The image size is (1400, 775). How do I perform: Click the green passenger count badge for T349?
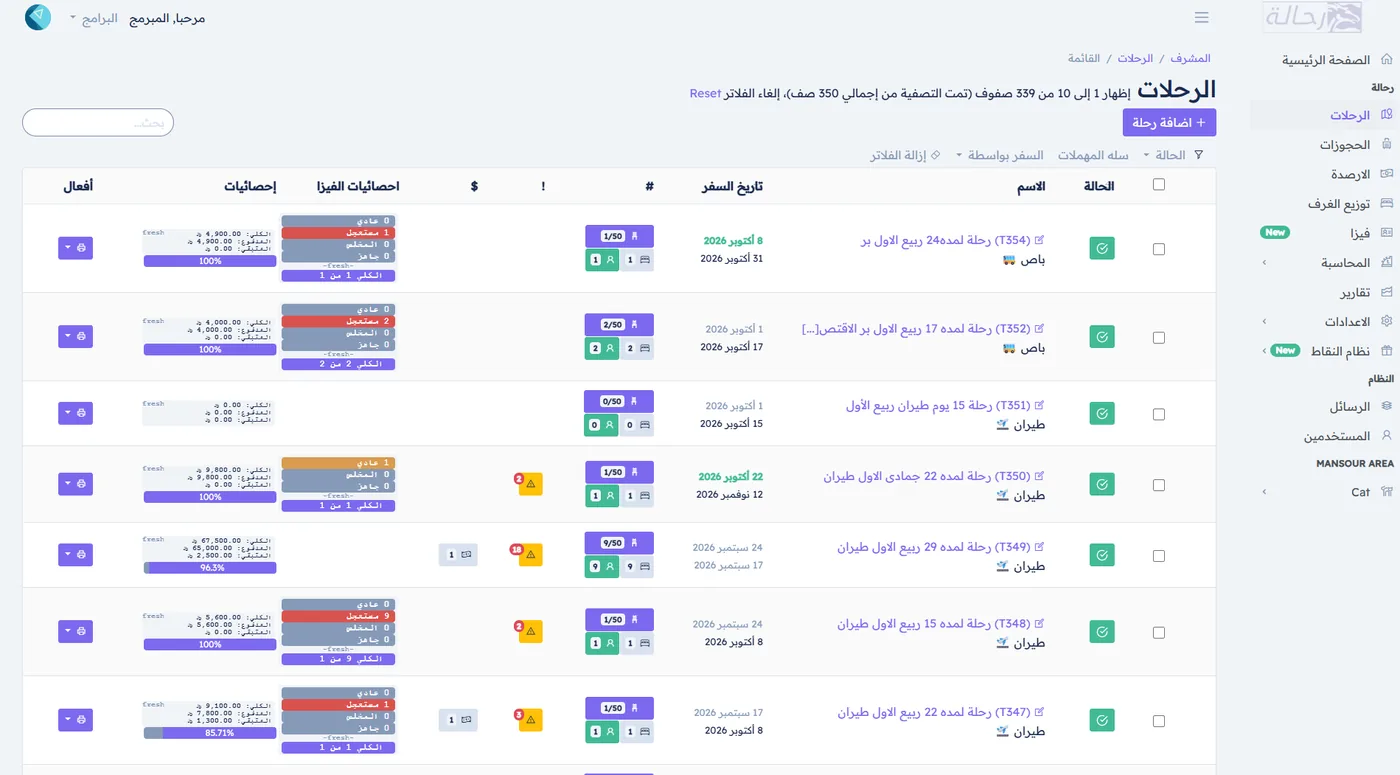click(602, 567)
